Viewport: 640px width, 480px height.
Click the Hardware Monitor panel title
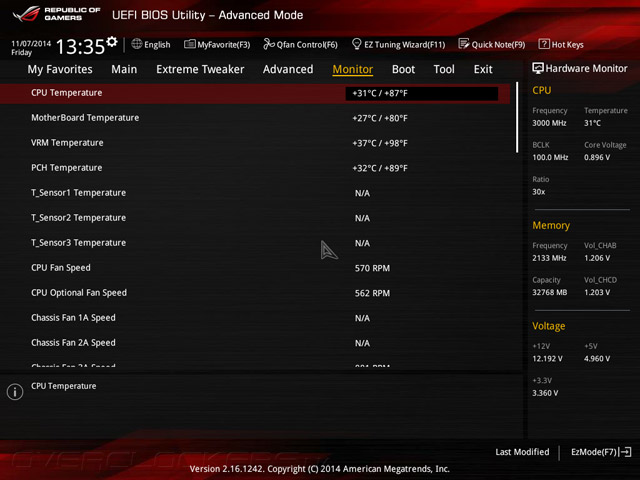pos(587,69)
